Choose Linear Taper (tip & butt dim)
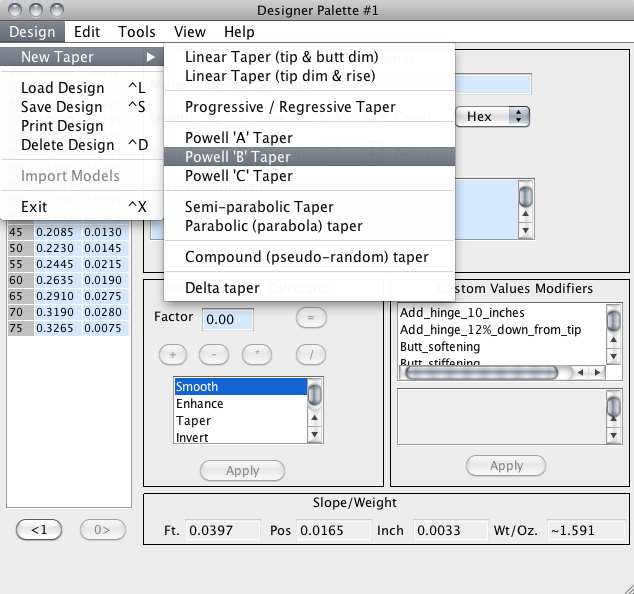The image size is (634, 594). click(281, 57)
